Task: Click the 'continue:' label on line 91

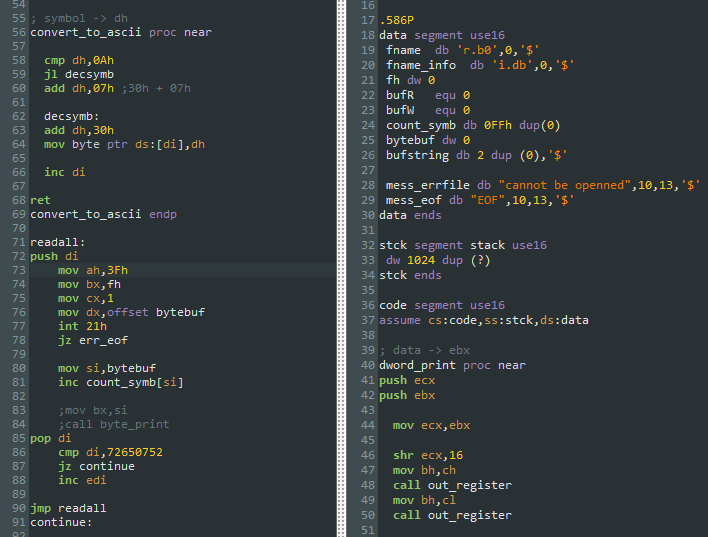Action: coord(61,523)
